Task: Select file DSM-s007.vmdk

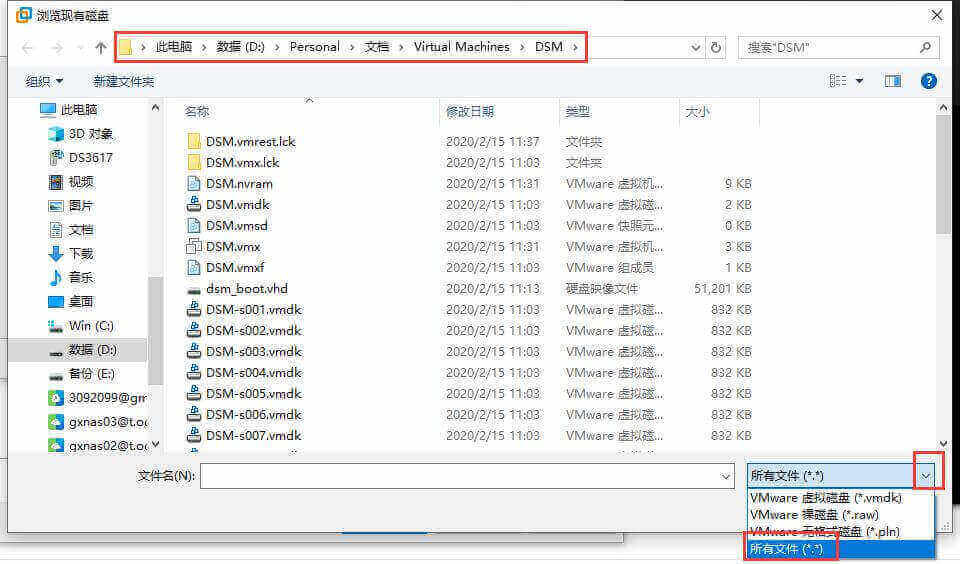Action: [253, 435]
